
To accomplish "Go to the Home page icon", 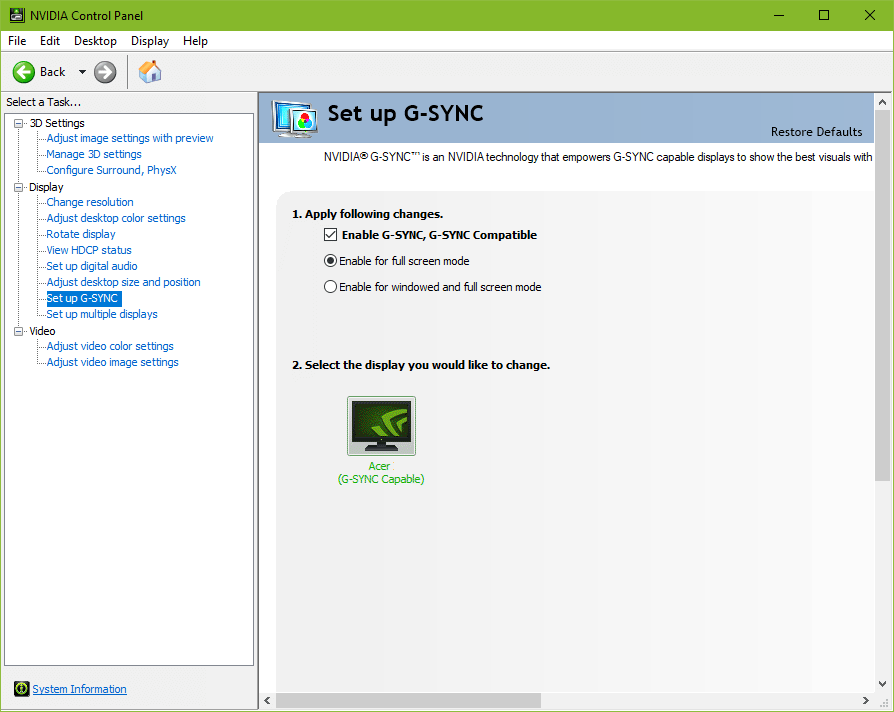I will pyautogui.click(x=150, y=72).
